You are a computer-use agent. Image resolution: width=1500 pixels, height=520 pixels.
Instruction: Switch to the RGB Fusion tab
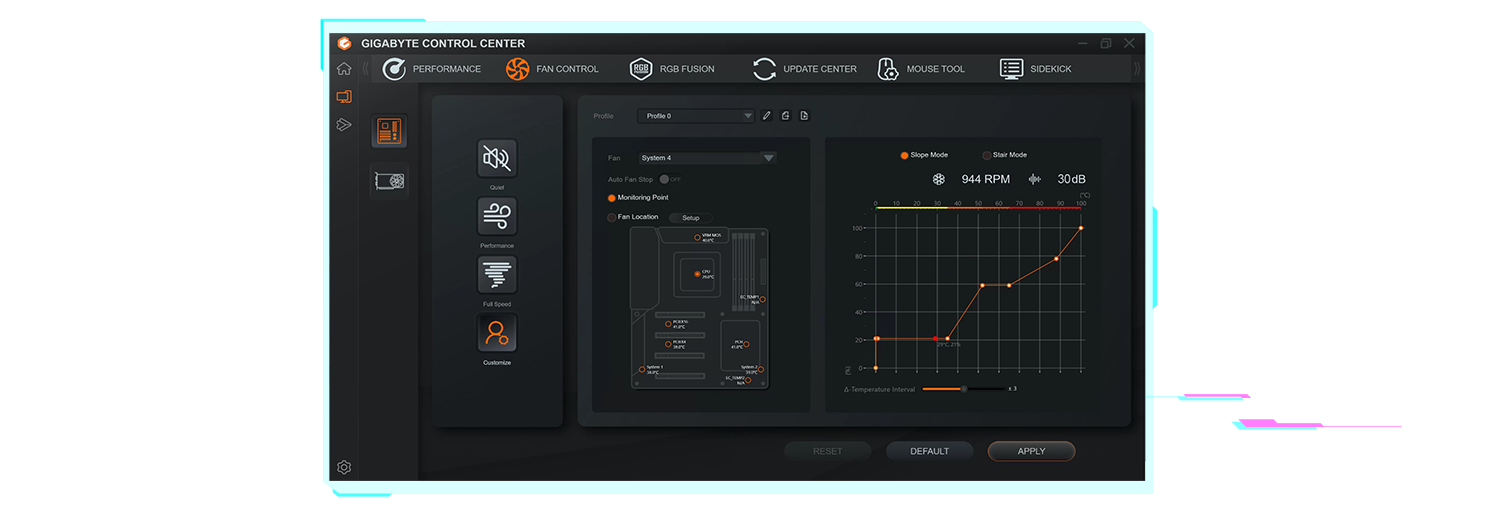tap(672, 69)
